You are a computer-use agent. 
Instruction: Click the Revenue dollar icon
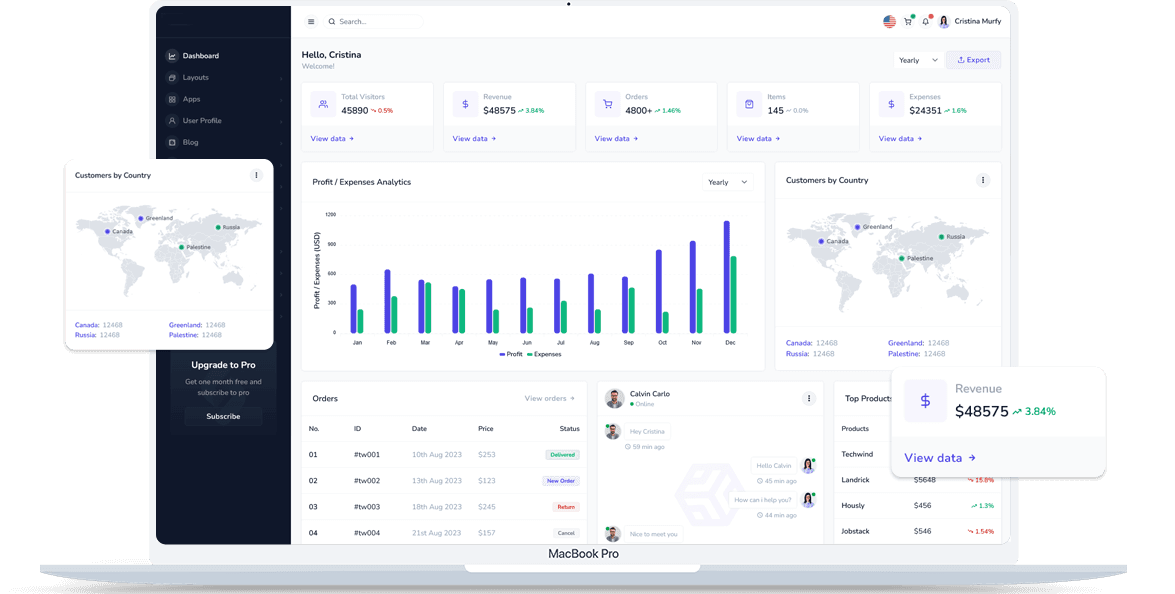464,103
